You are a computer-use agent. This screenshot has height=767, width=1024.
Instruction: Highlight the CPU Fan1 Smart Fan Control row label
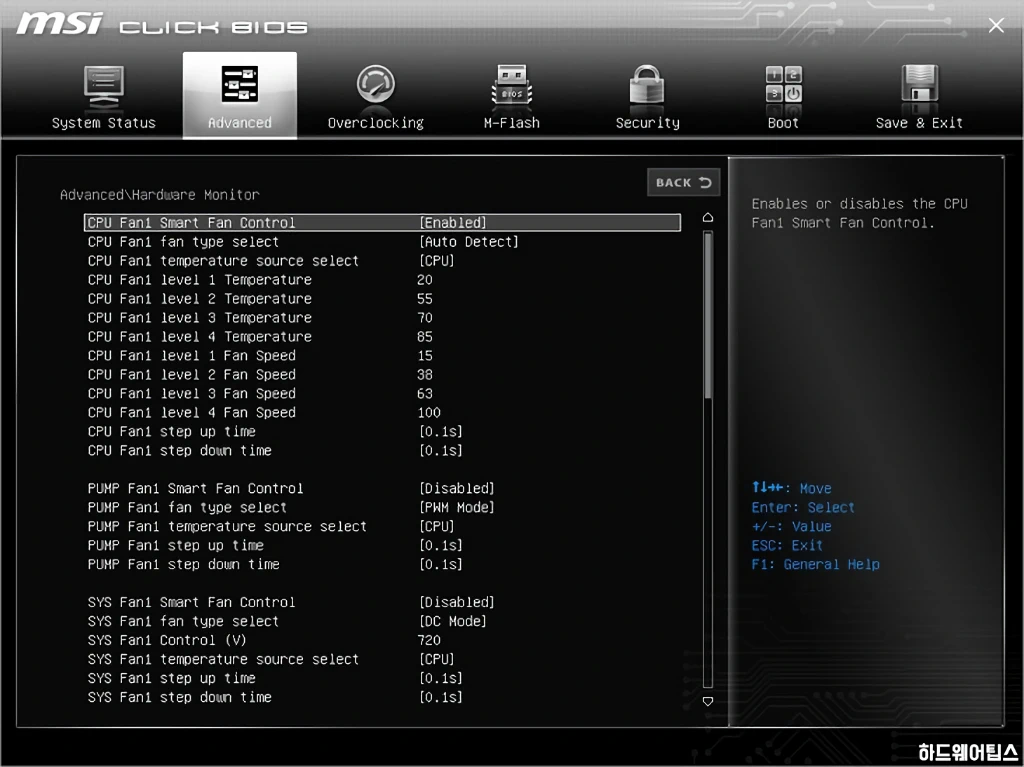point(191,223)
